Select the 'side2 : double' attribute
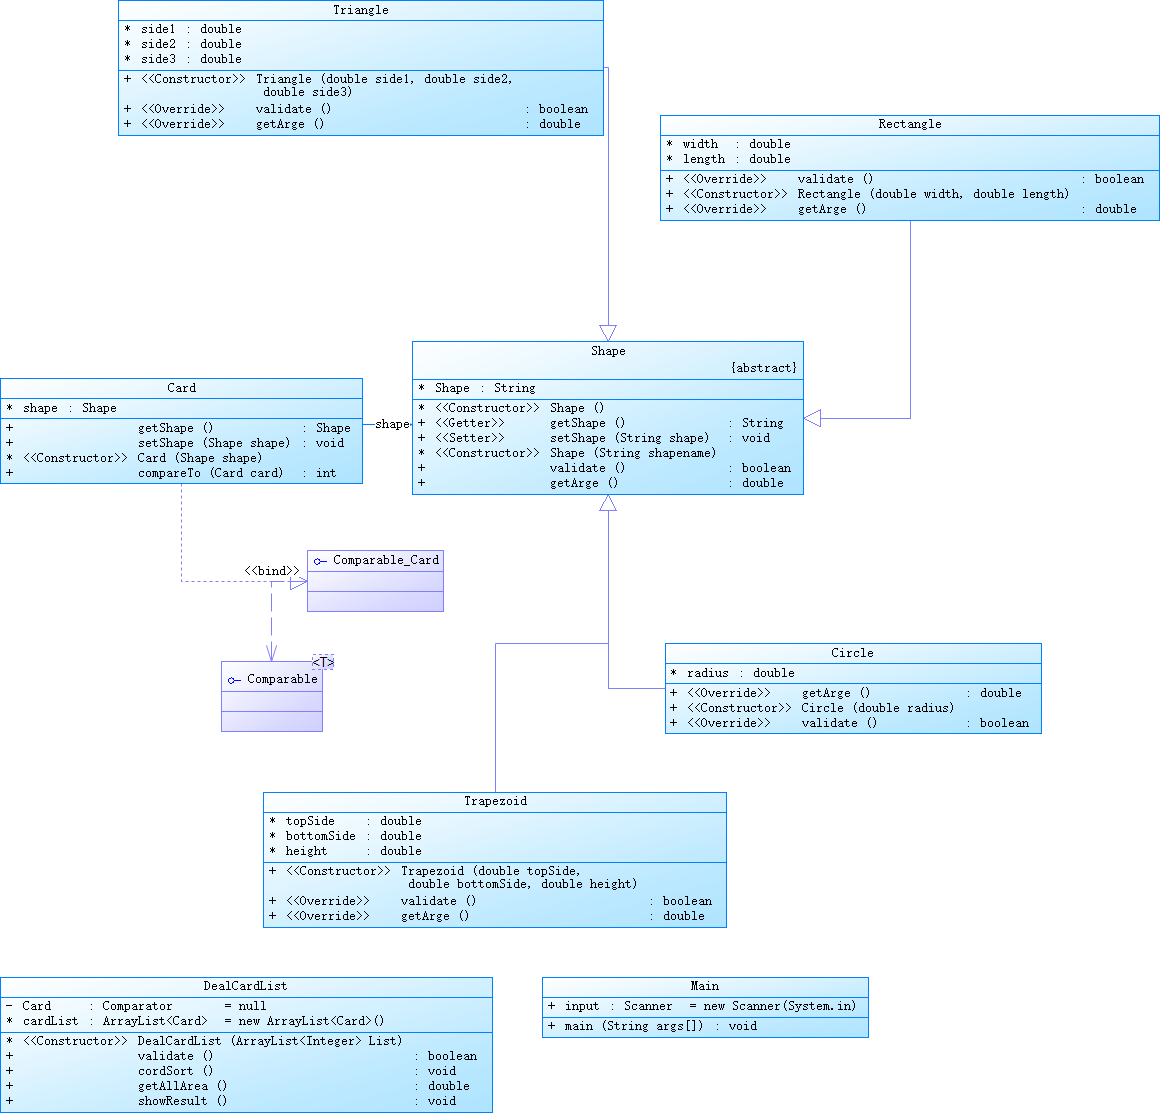Screen dimensions: 1160x1113 pos(183,44)
